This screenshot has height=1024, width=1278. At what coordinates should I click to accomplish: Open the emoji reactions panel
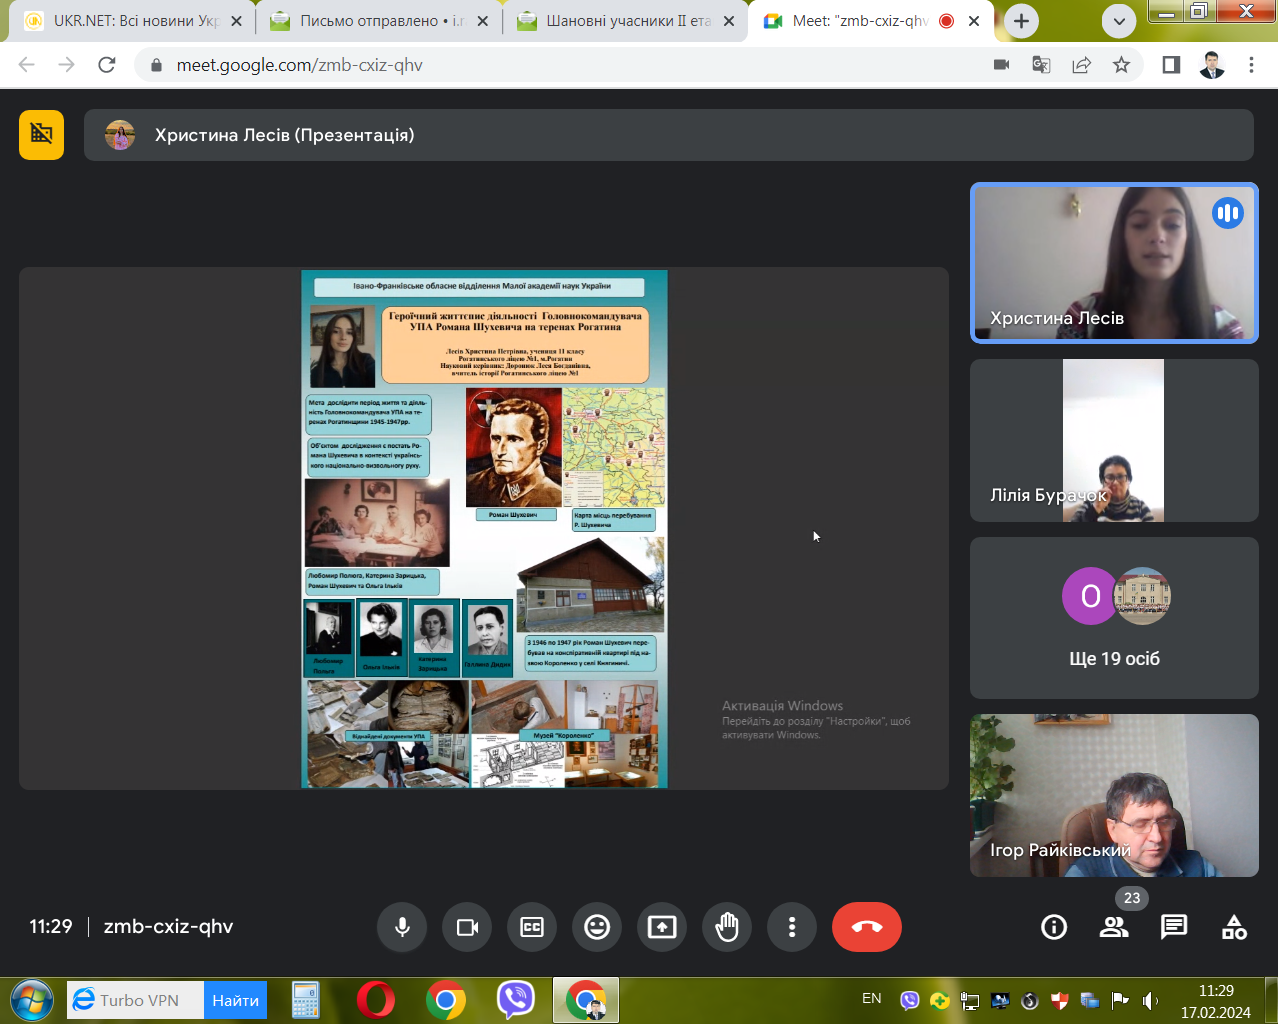pos(597,927)
